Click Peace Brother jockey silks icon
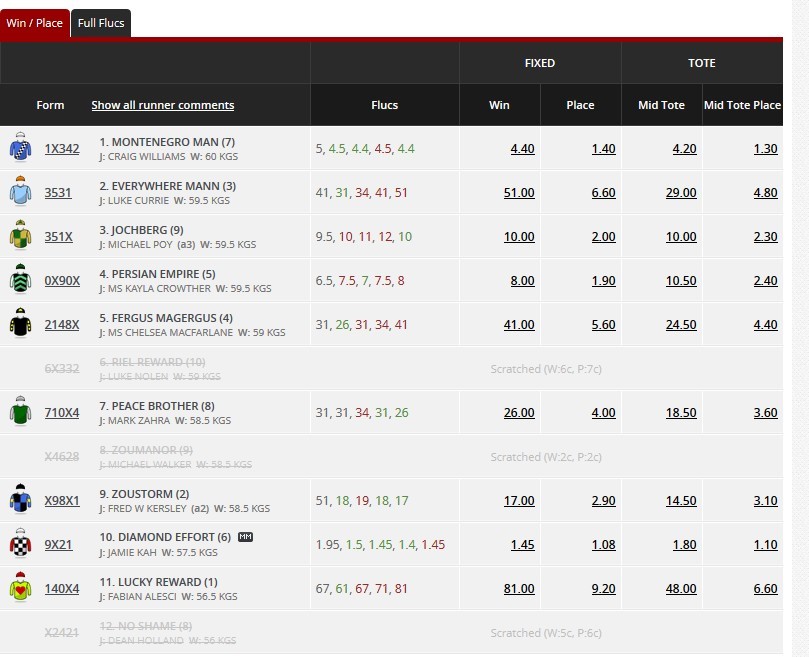Viewport: 809px width, 657px height. (x=21, y=411)
